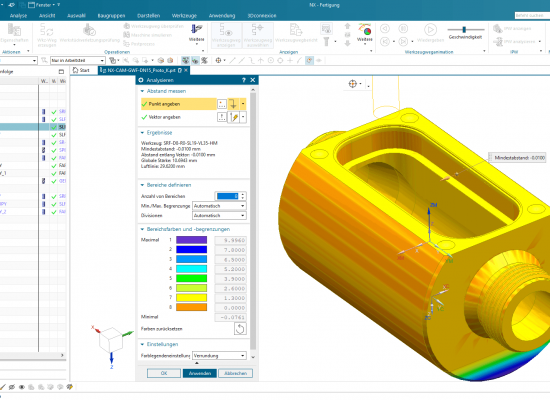Screen dimensions: 550x400
Task: Open the Analyse menu
Action: coord(18,15)
